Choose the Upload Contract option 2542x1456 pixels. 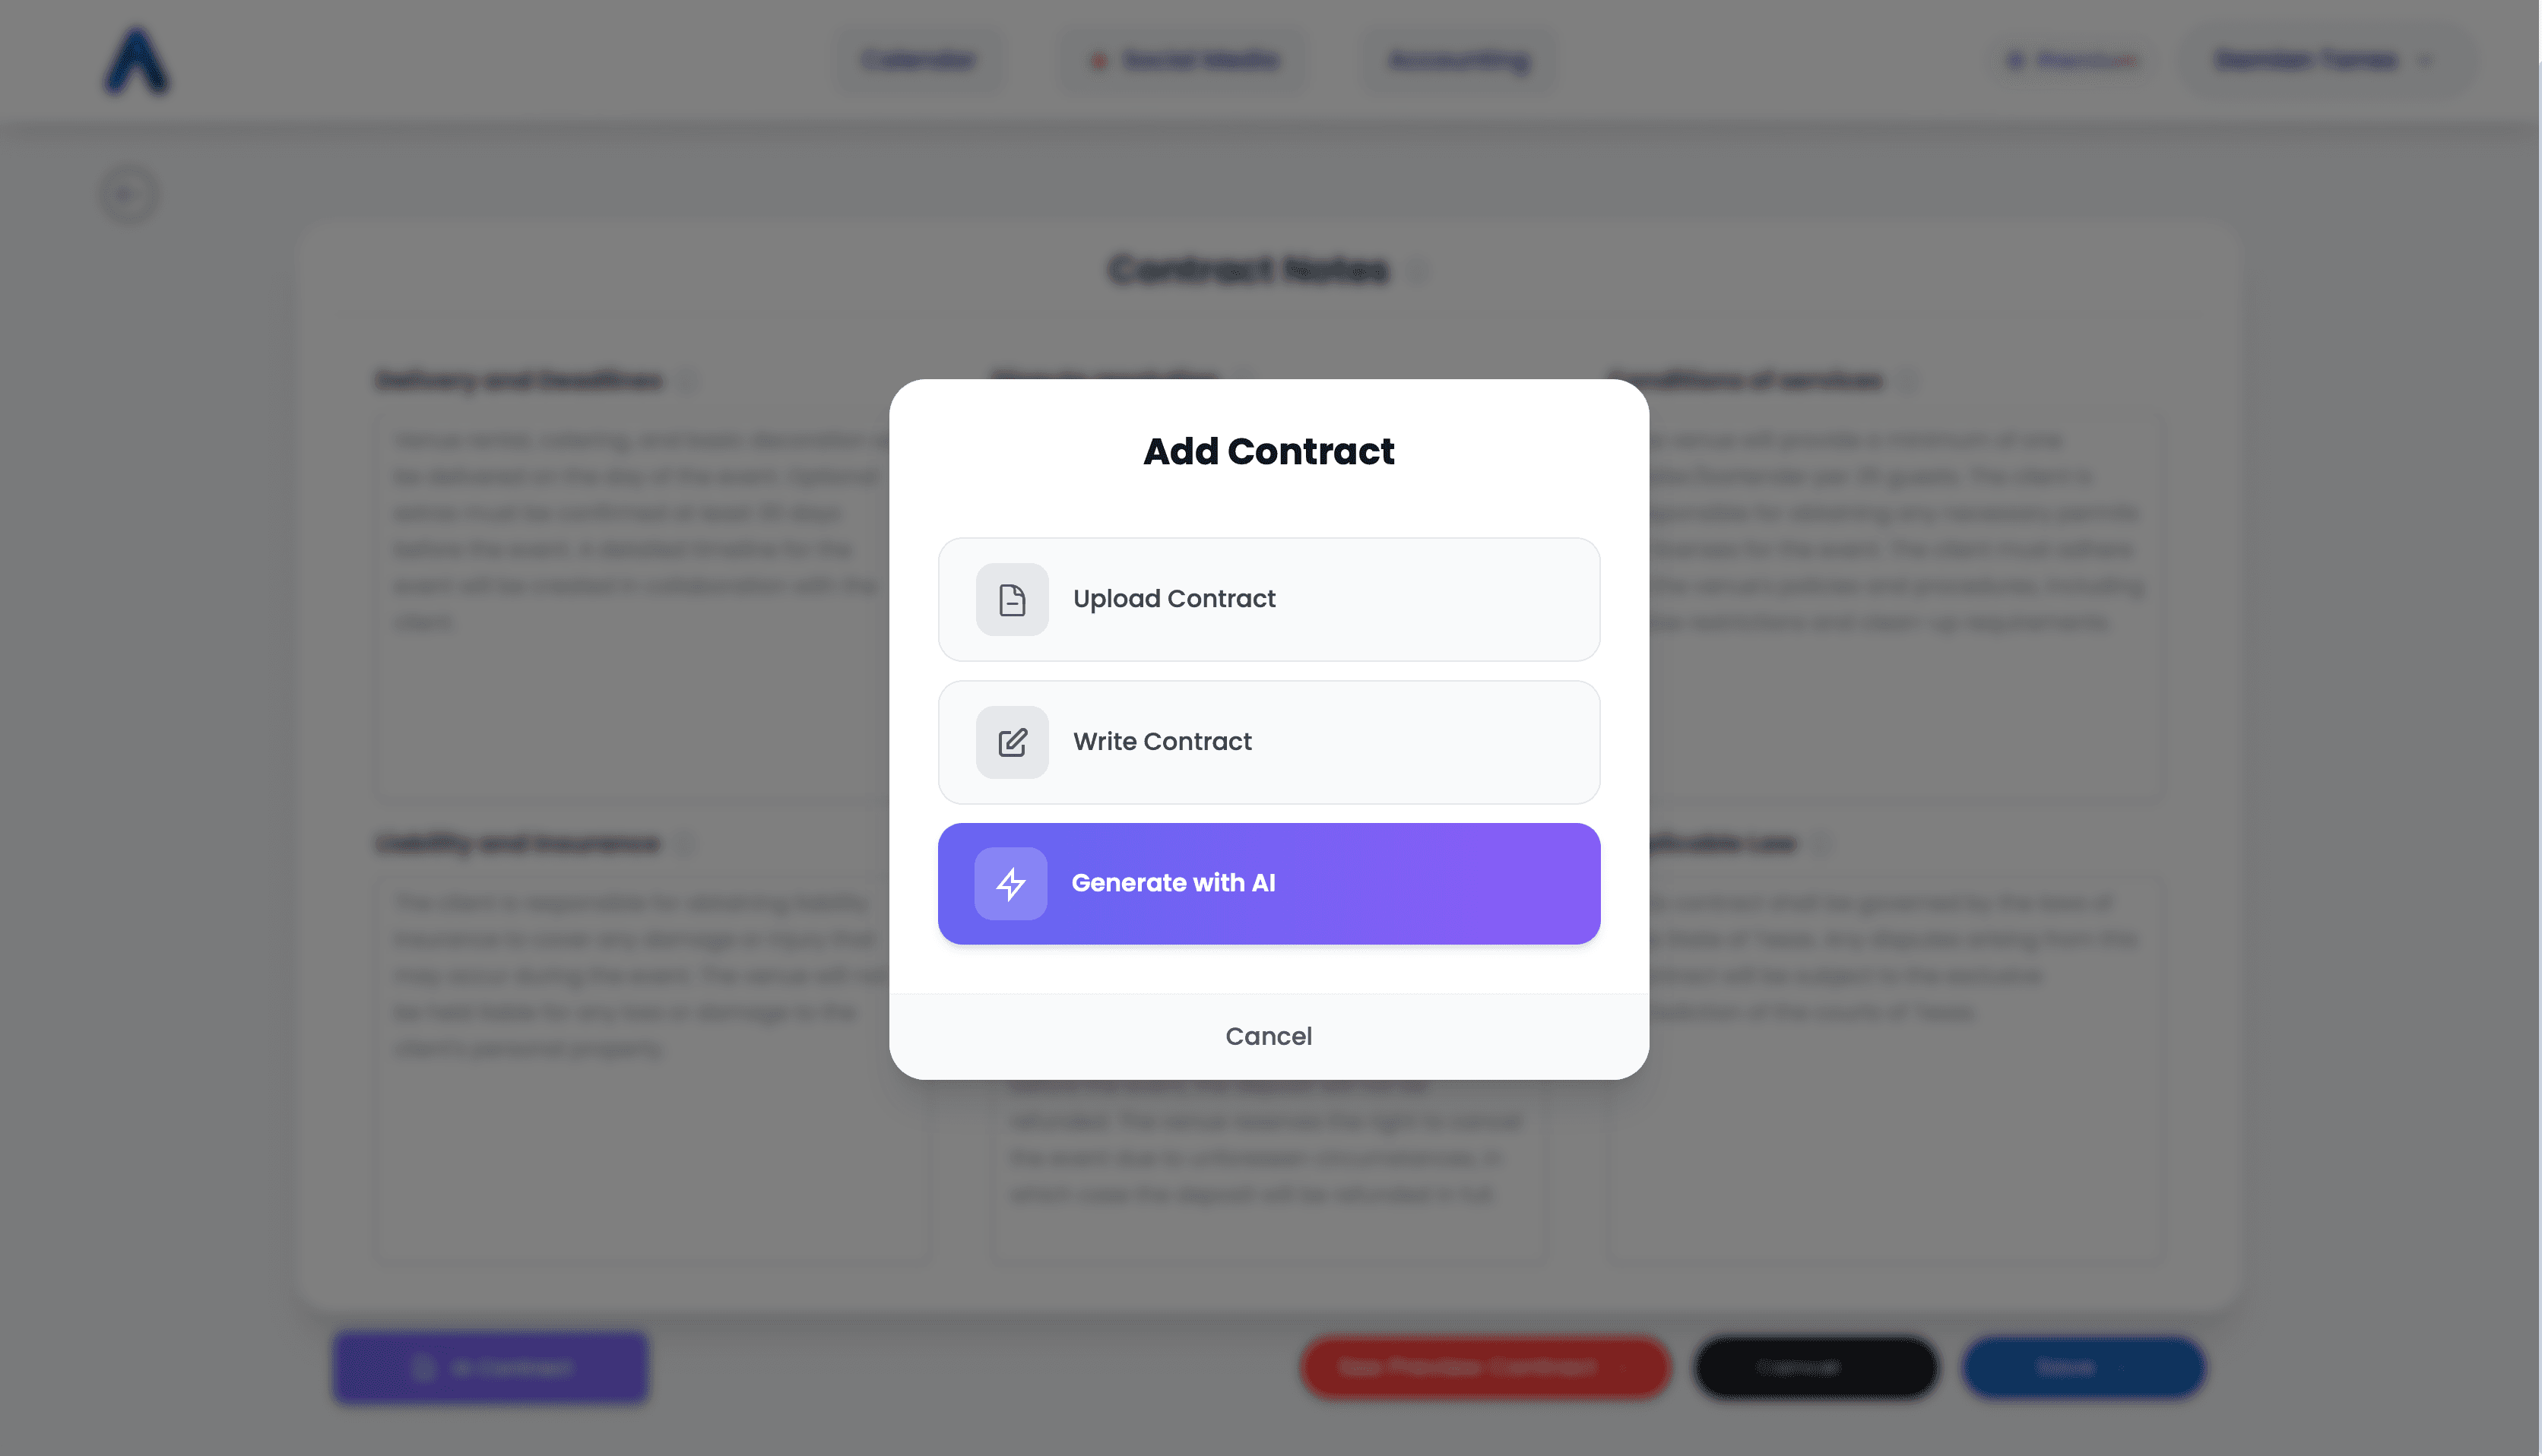[x=1268, y=600]
